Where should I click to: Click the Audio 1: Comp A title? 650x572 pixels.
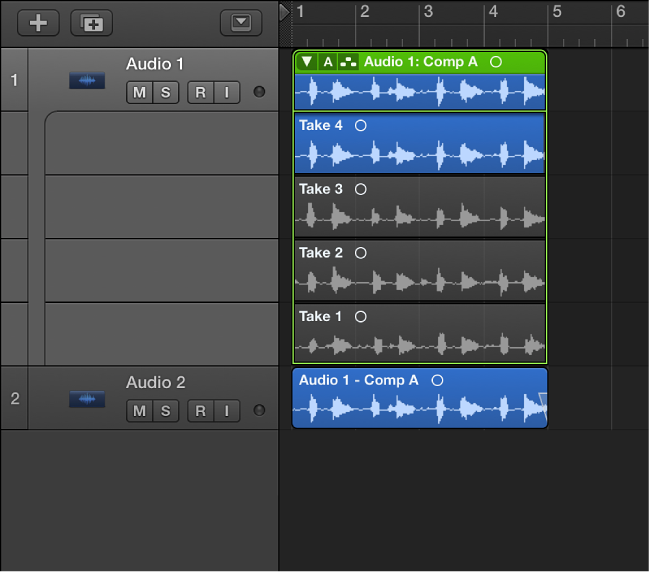(421, 62)
